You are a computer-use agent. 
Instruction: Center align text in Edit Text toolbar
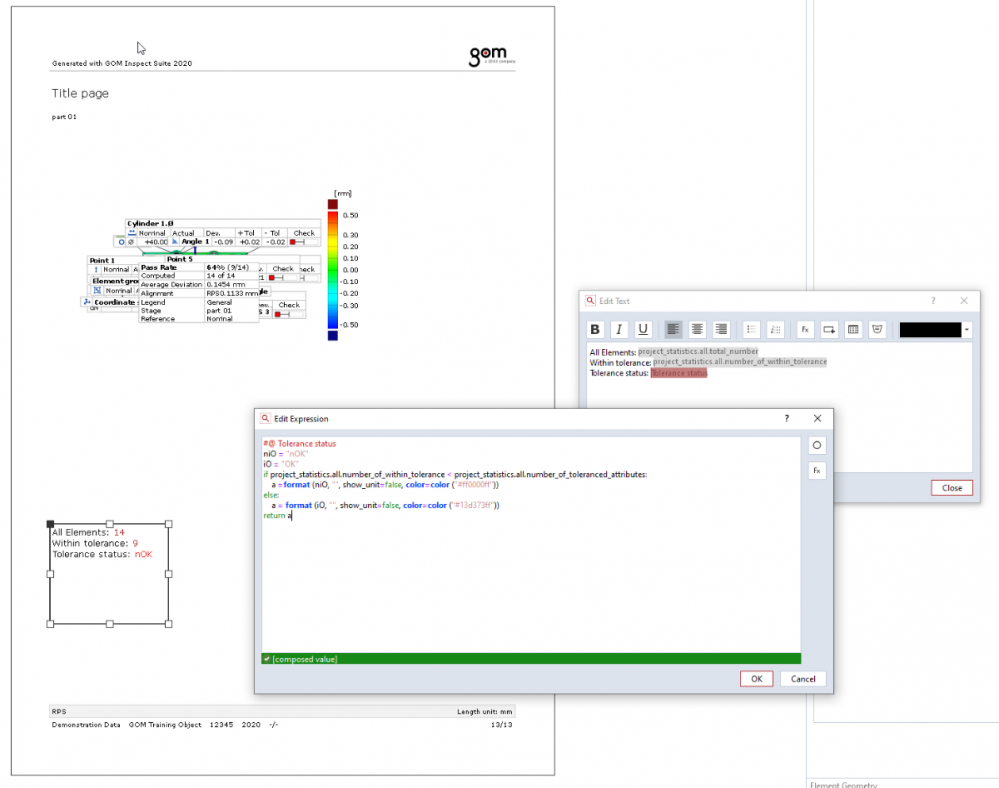point(697,329)
